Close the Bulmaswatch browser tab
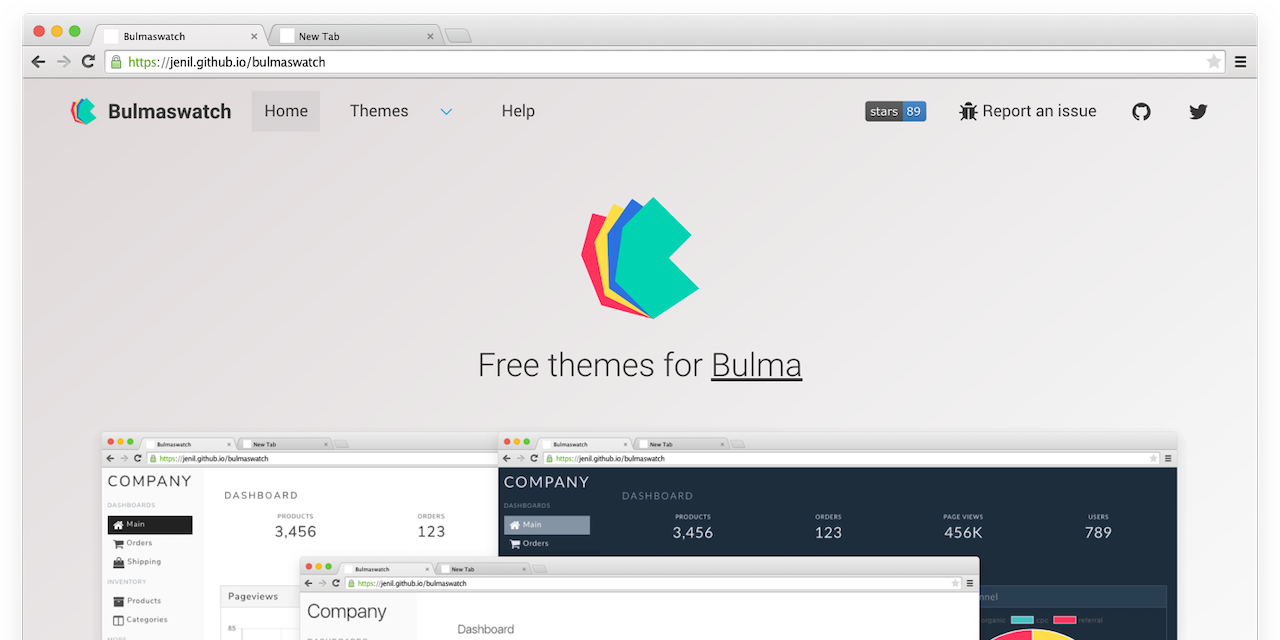 pos(254,36)
